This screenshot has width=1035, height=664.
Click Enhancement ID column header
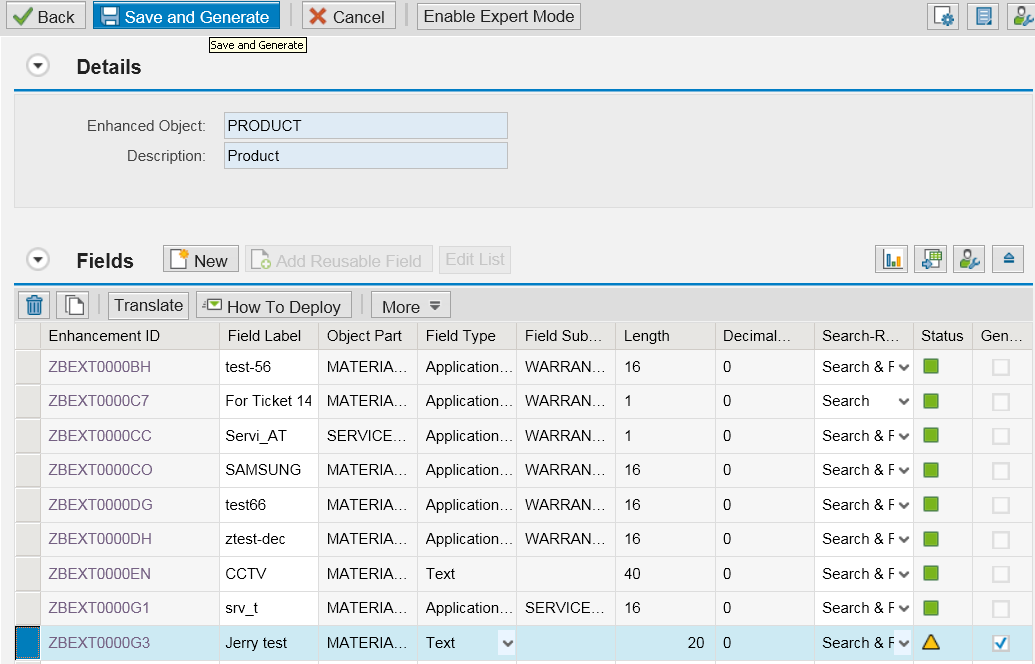click(129, 336)
